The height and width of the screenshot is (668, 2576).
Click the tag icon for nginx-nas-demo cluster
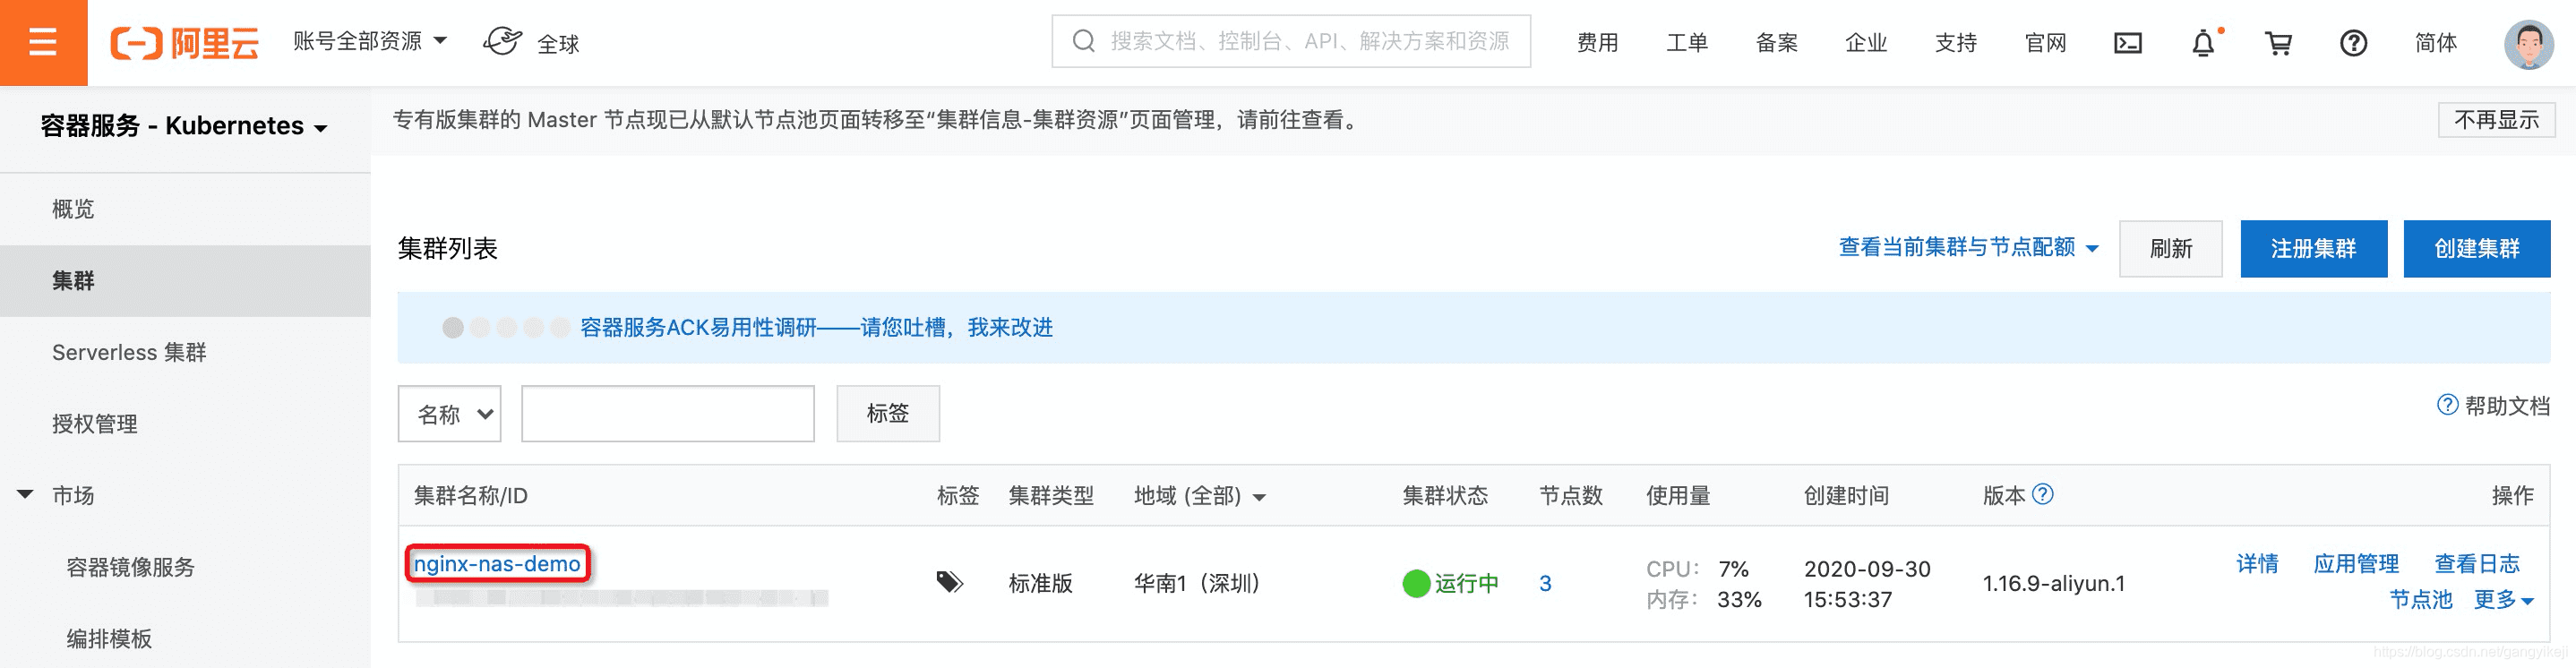coord(949,582)
